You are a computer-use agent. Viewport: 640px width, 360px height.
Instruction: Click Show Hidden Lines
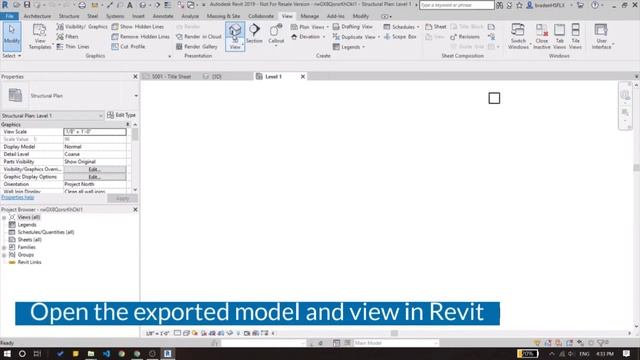click(x=138, y=27)
